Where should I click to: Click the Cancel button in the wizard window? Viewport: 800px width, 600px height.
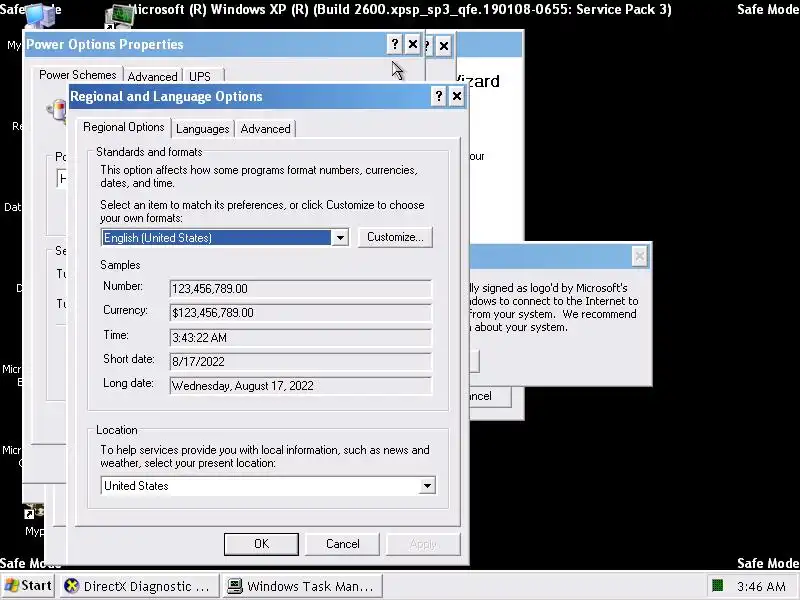(x=490, y=396)
